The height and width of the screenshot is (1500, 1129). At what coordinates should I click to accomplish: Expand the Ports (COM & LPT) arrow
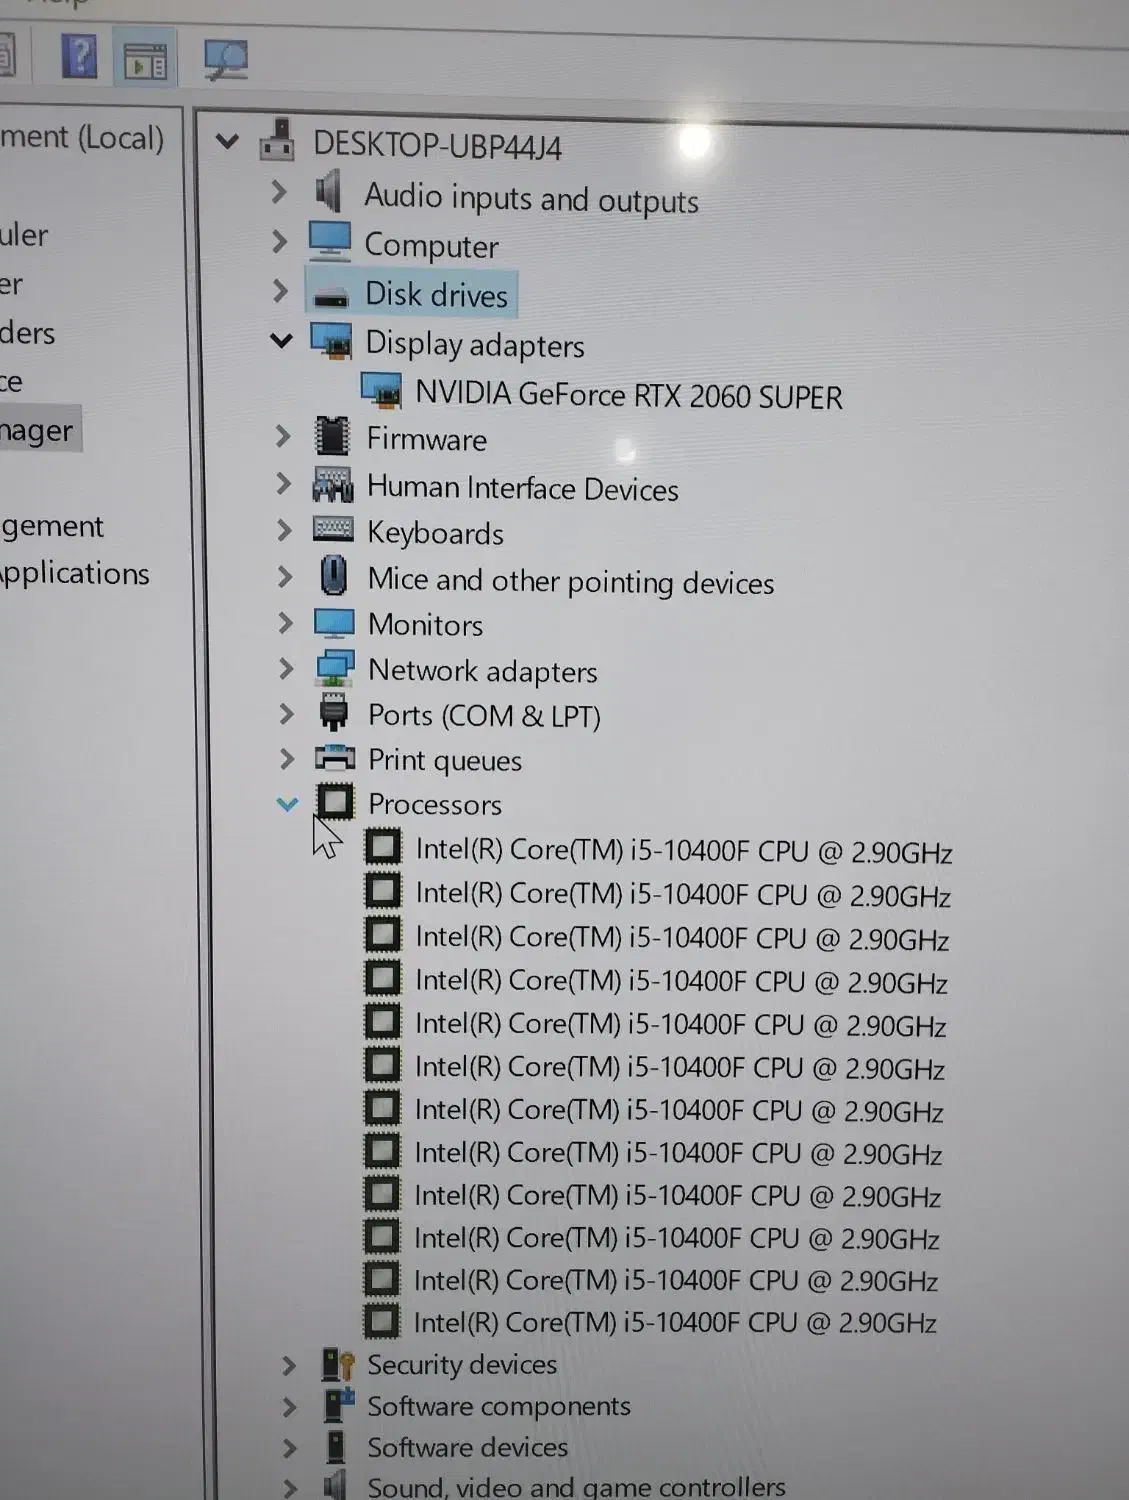286,714
